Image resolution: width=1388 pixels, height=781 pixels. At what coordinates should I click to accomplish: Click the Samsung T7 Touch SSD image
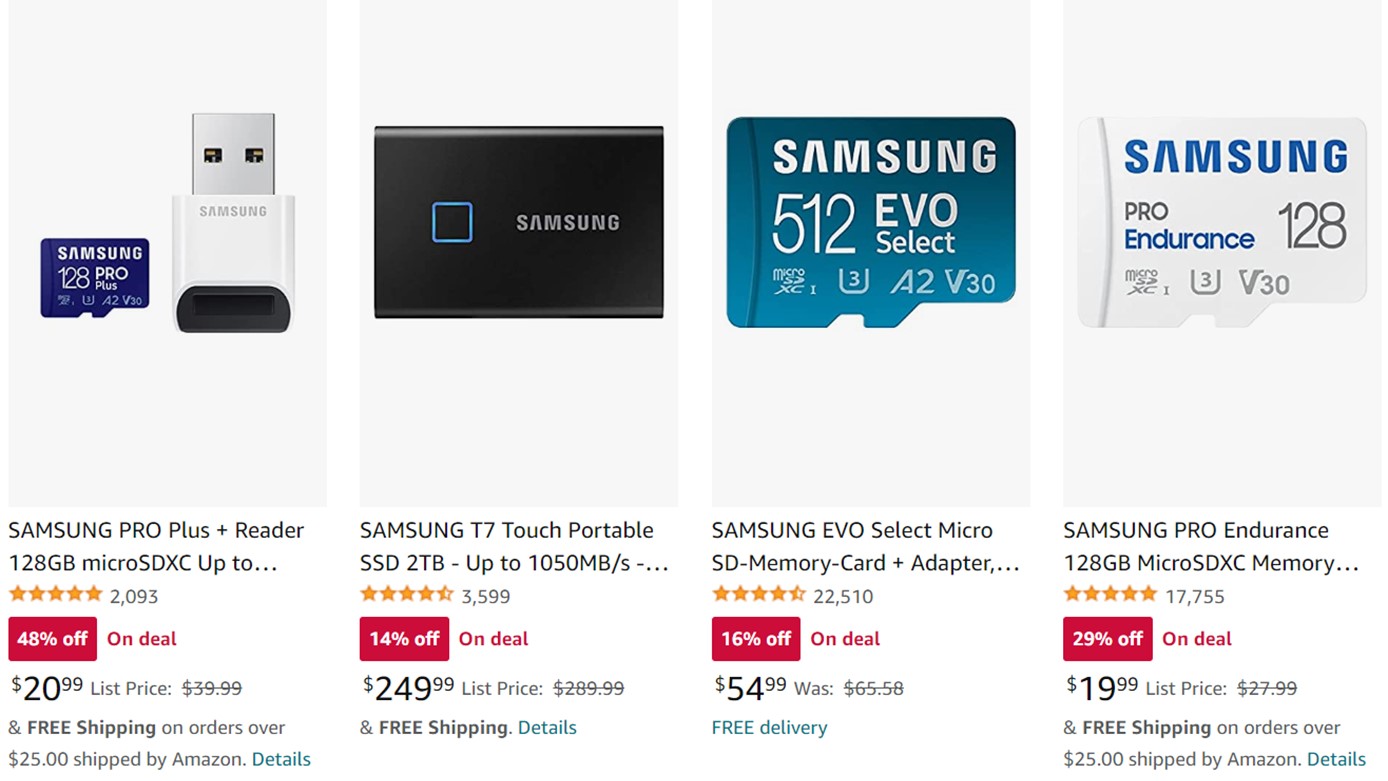coord(518,222)
